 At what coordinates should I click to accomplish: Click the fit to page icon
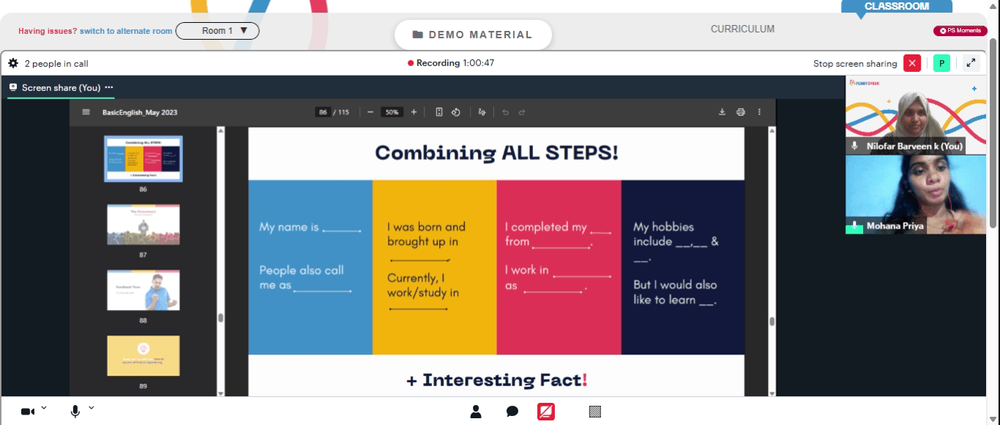(x=439, y=112)
